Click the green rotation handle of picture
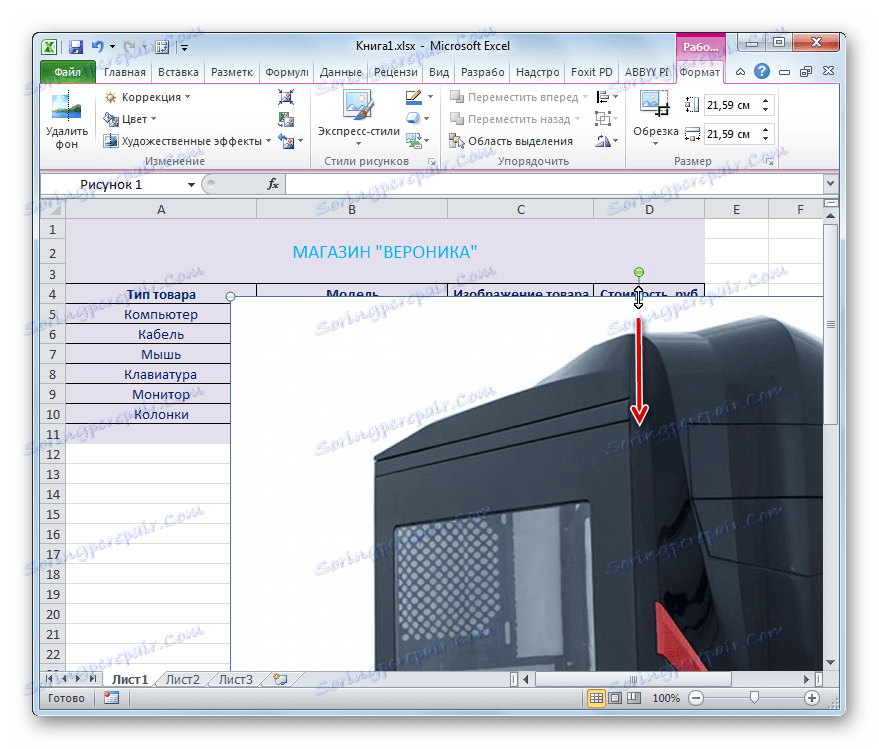 (x=639, y=272)
